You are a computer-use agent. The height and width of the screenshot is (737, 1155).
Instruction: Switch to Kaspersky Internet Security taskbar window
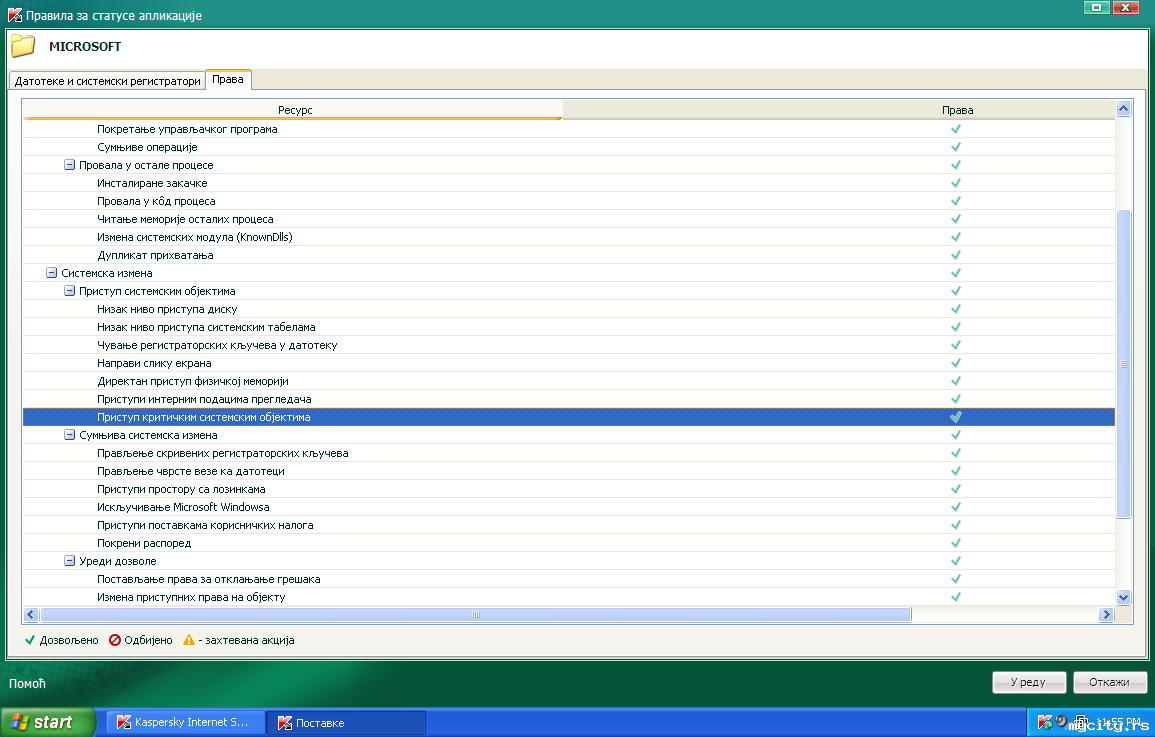[185, 722]
